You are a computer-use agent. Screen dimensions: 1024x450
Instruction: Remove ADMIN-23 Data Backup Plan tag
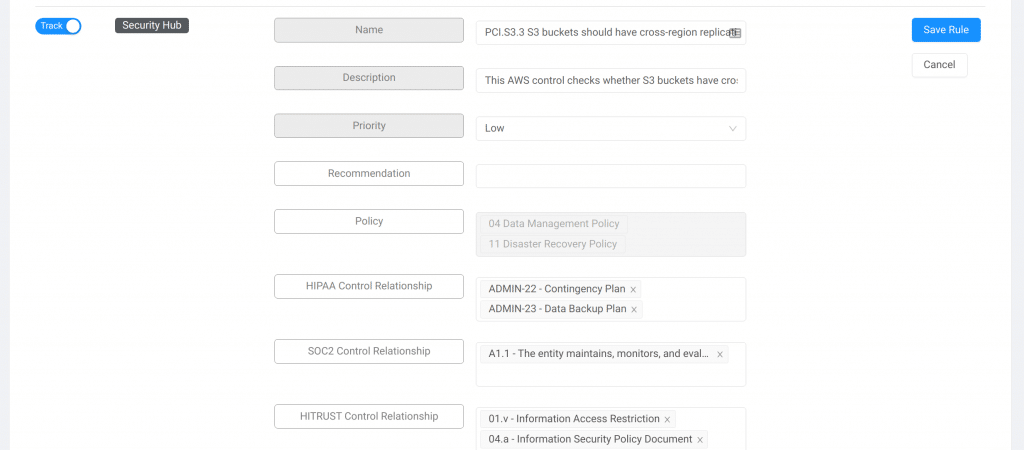coord(633,310)
